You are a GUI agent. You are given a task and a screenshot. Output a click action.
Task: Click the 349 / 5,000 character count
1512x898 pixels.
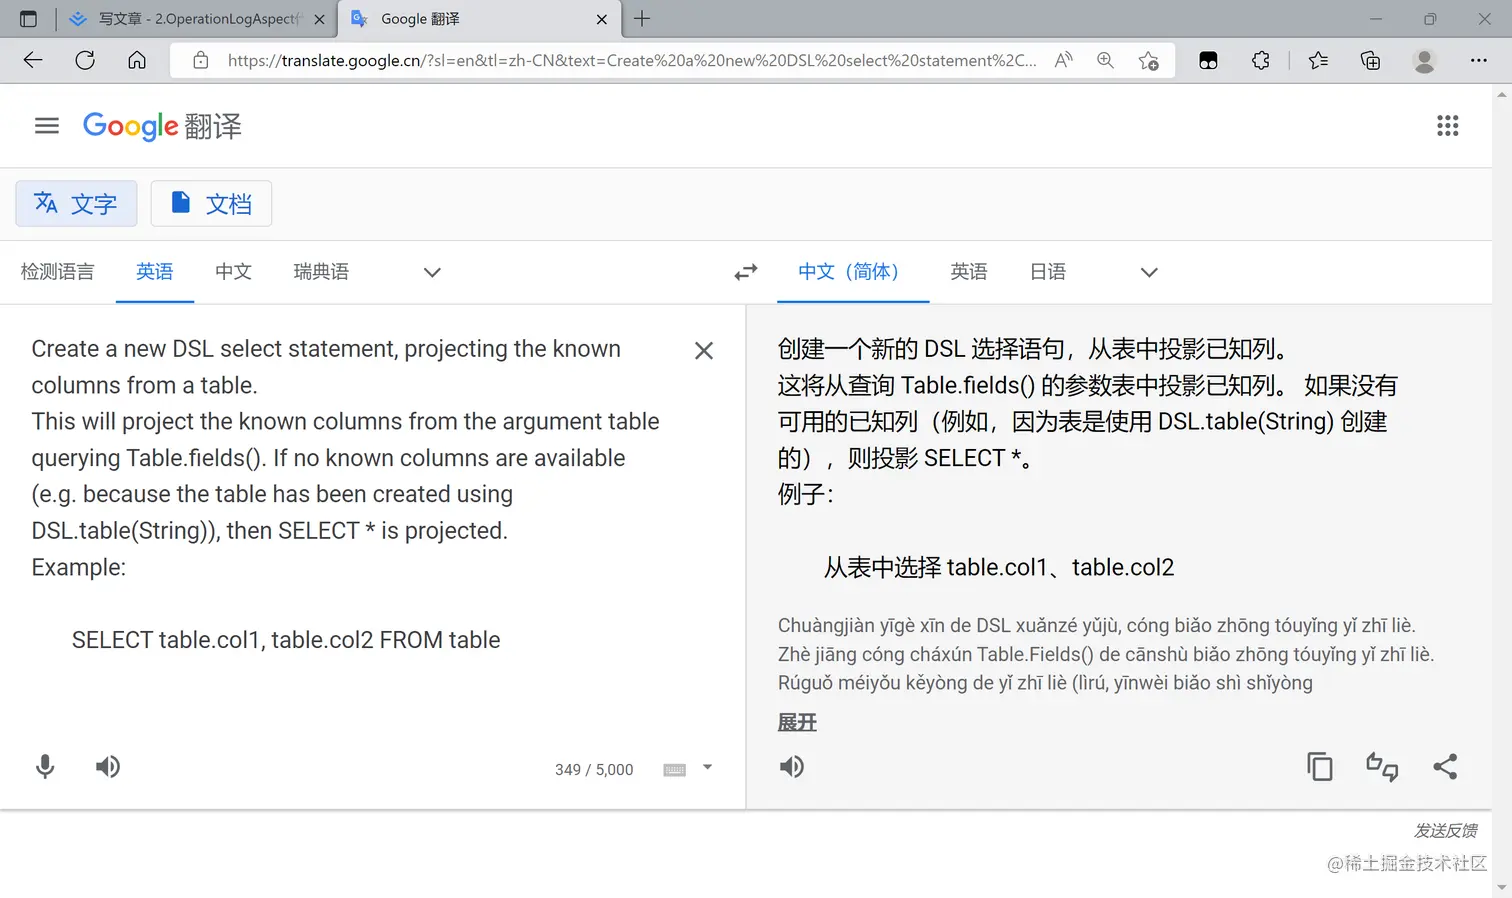coord(594,770)
